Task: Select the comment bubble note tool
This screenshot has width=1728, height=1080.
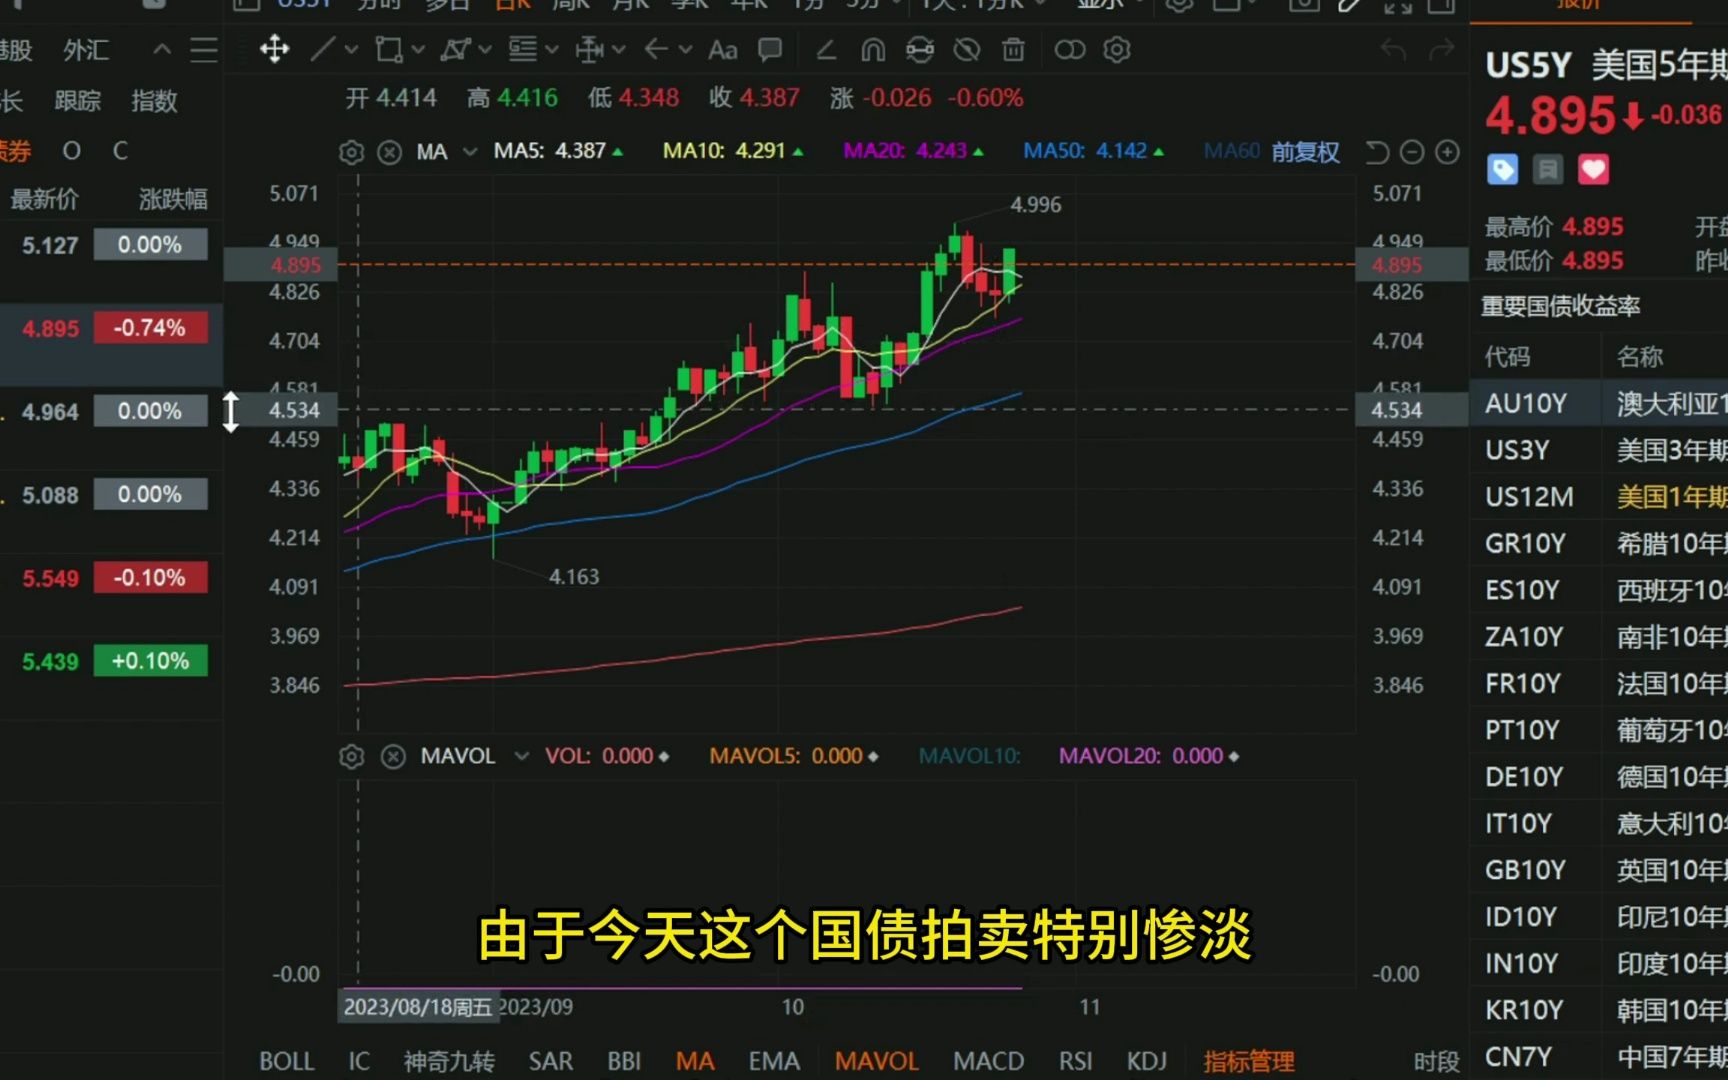Action: (769, 49)
